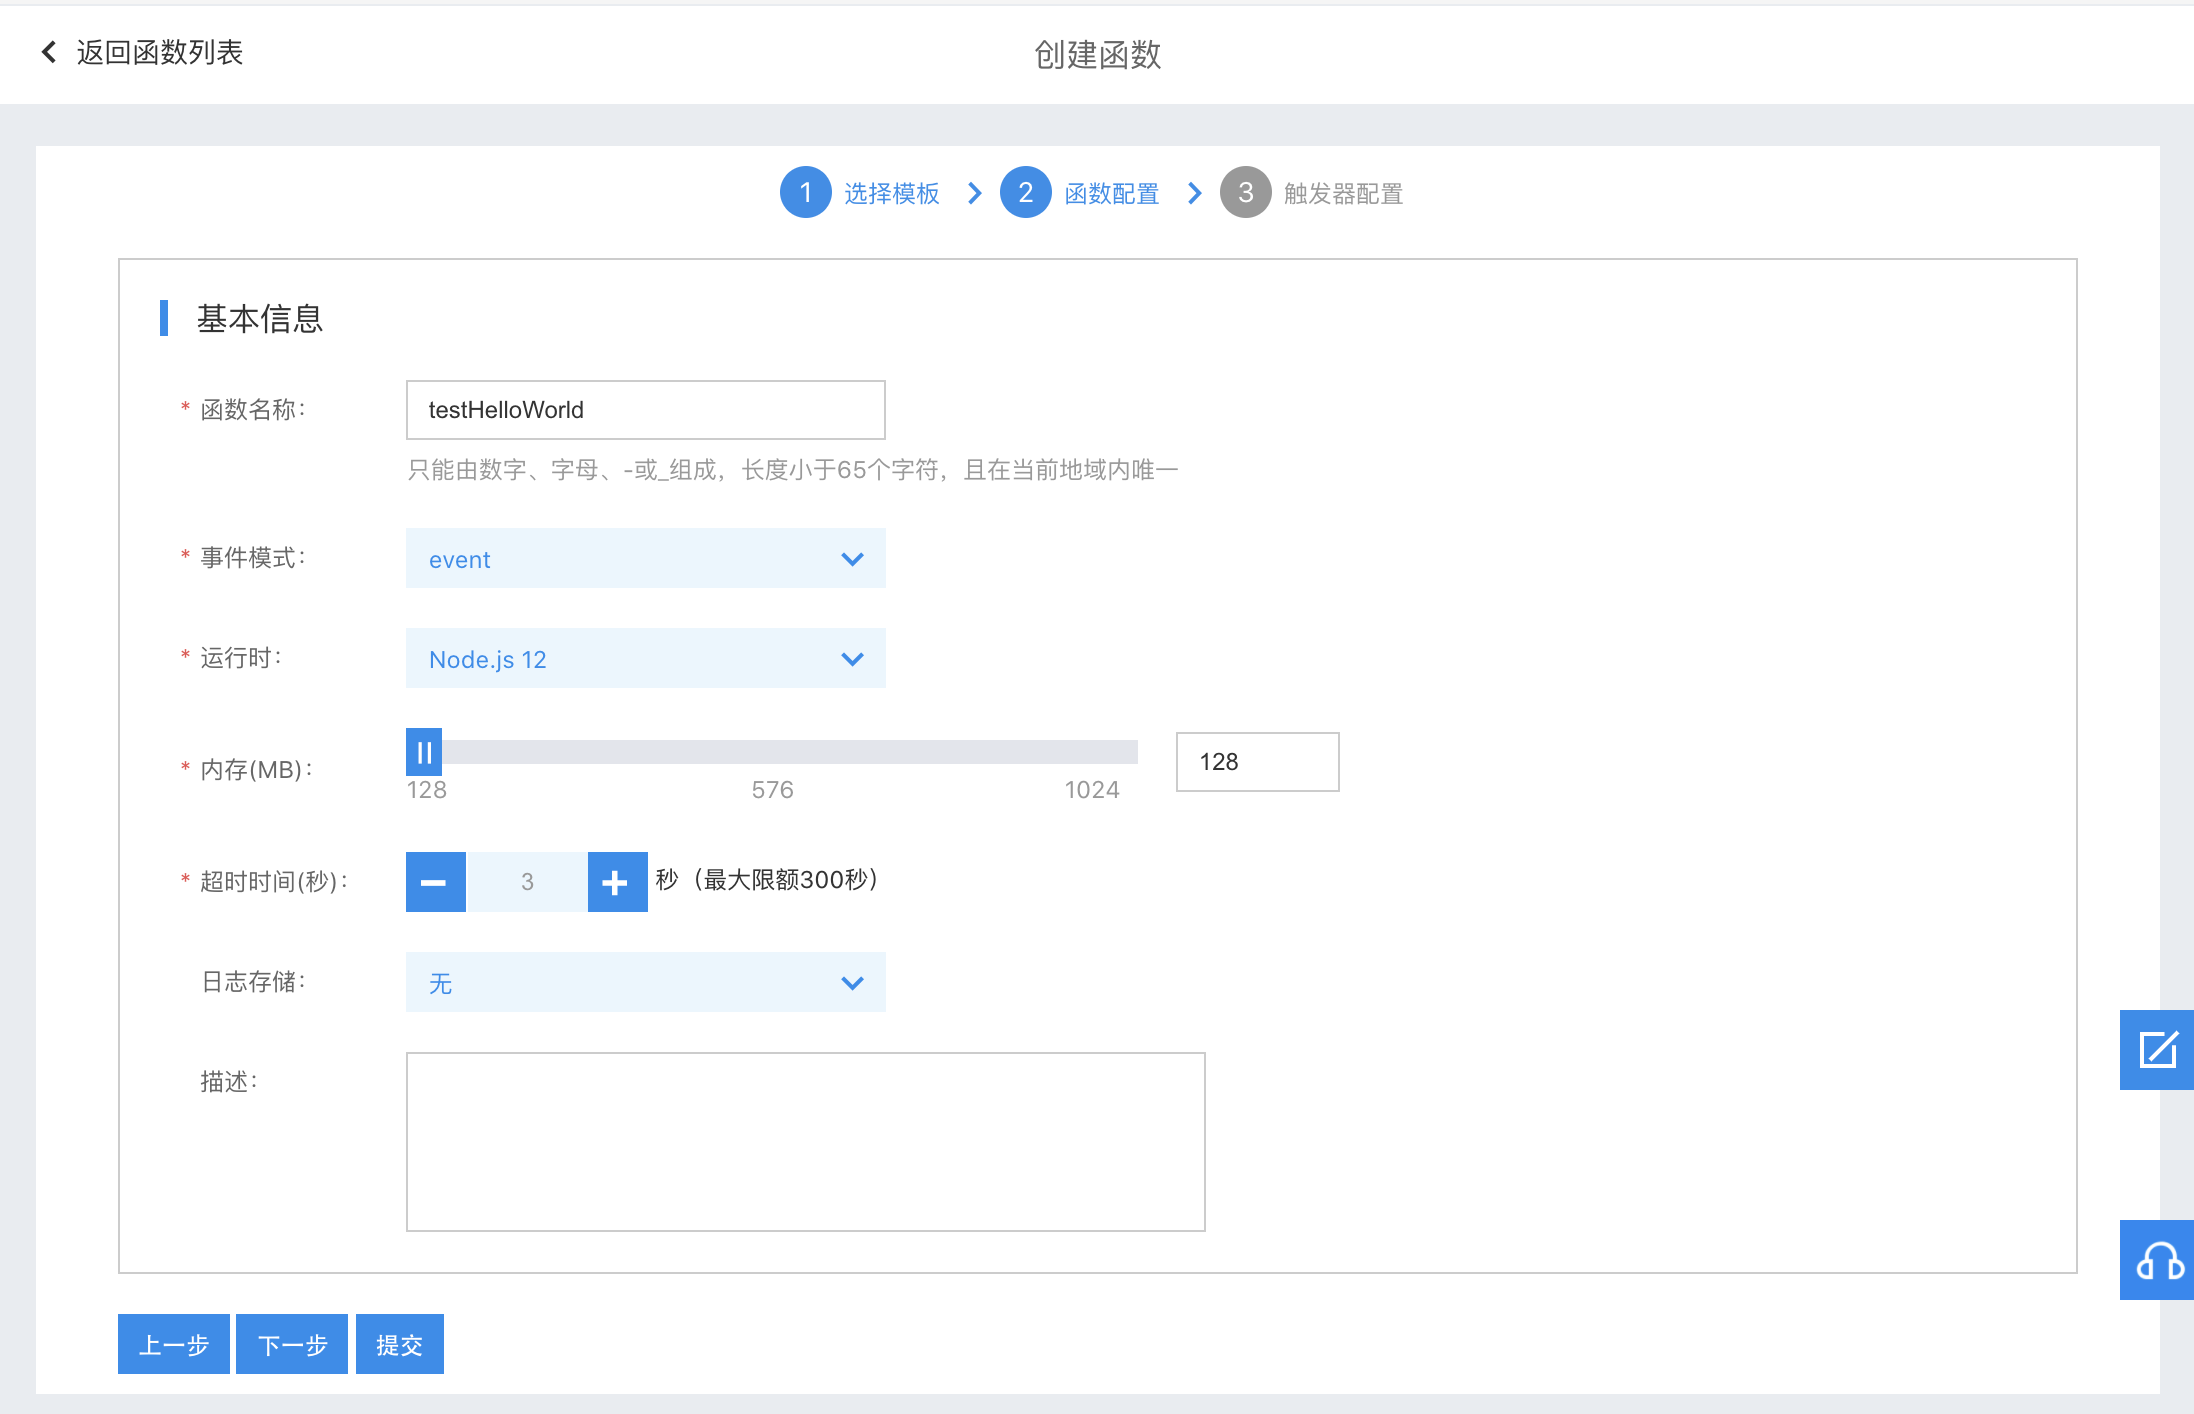
Task: Go back via 返回函数列表 link
Action: pyautogui.click(x=159, y=52)
